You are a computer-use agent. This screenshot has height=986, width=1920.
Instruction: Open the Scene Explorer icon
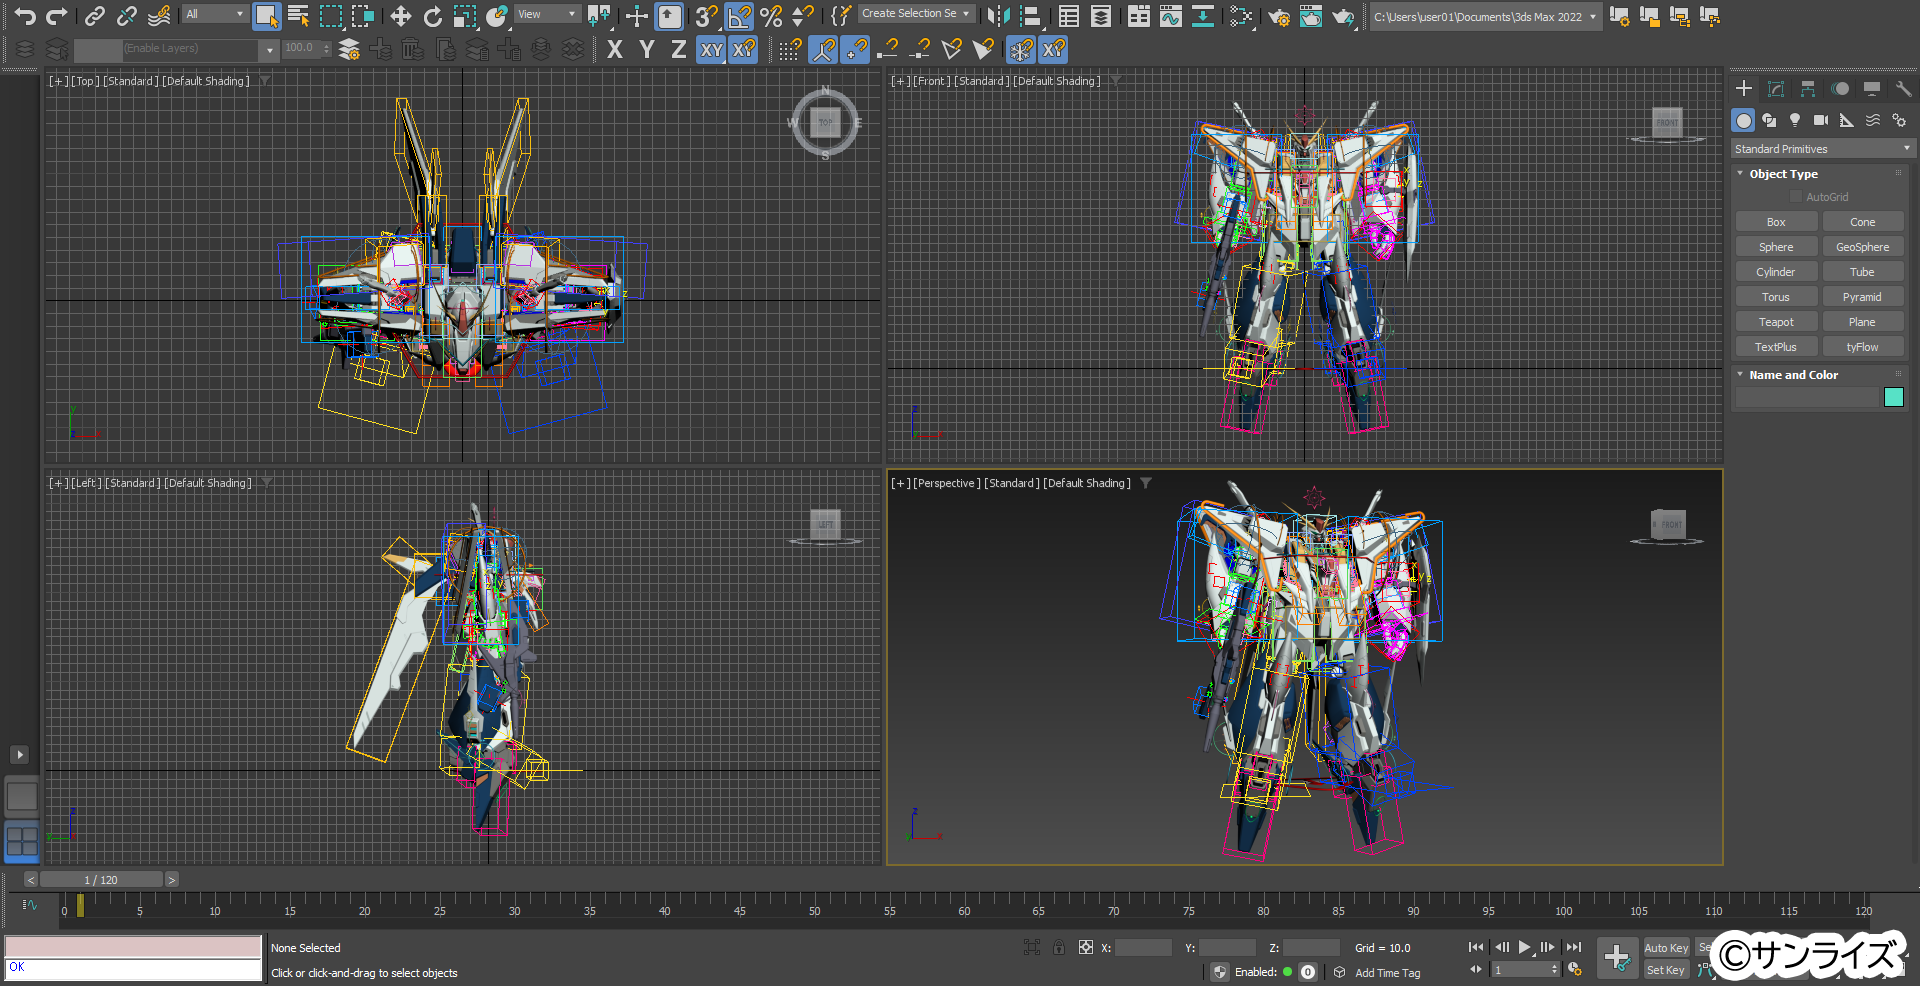(x=1068, y=16)
